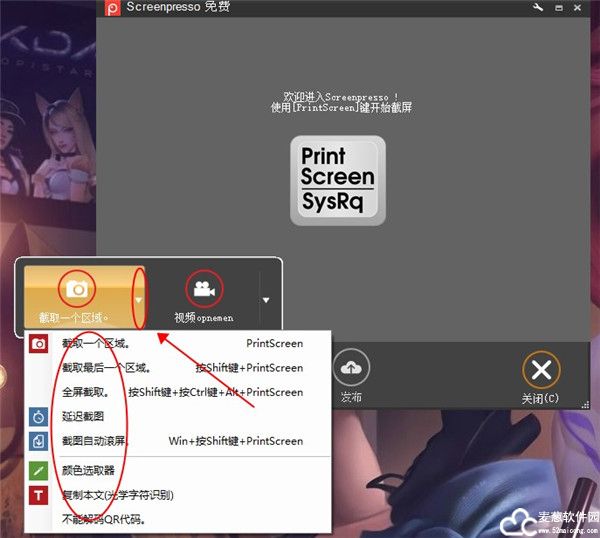The height and width of the screenshot is (538, 600).
Task: Click the 使用[PrintScreen]键开始截屏 text
Action: point(341,108)
